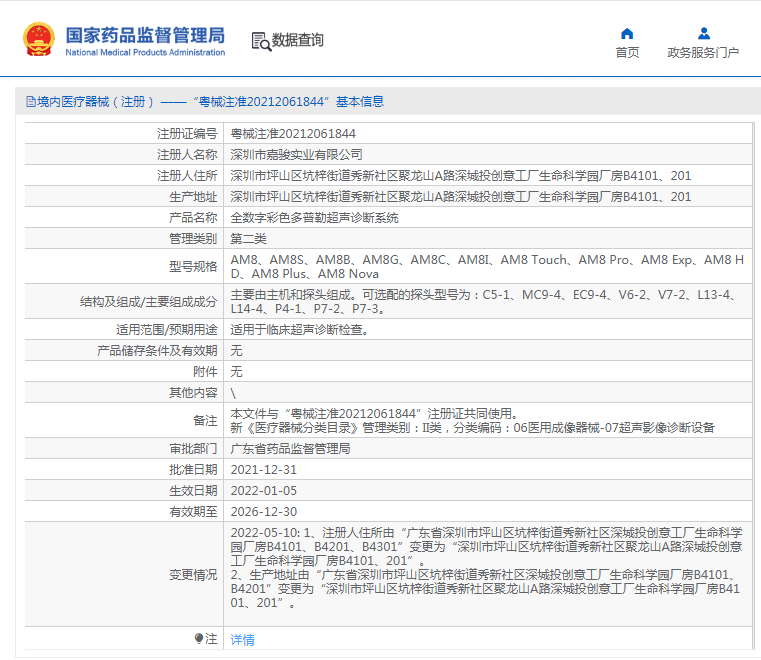This screenshot has width=761, height=660.
Task: Open the 首页 navigation text
Action: click(x=627, y=53)
